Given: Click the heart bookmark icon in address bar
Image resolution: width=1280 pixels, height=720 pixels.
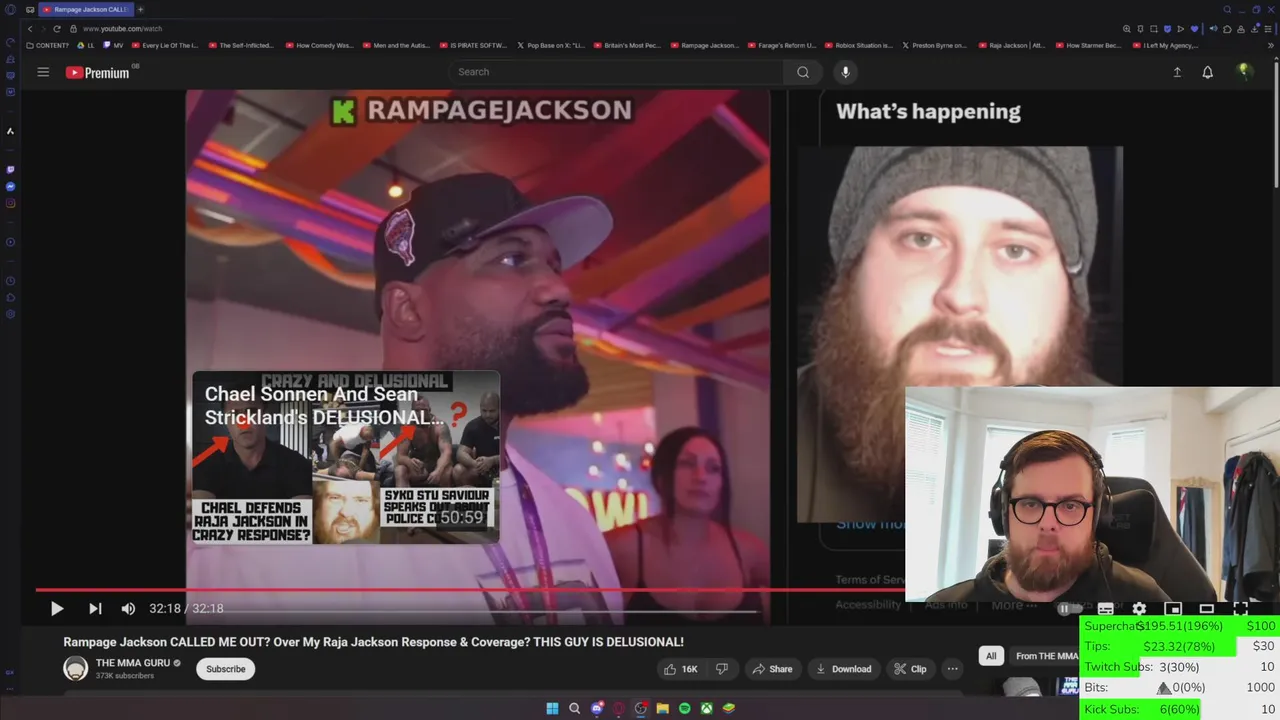Looking at the screenshot, I should (x=1193, y=29).
